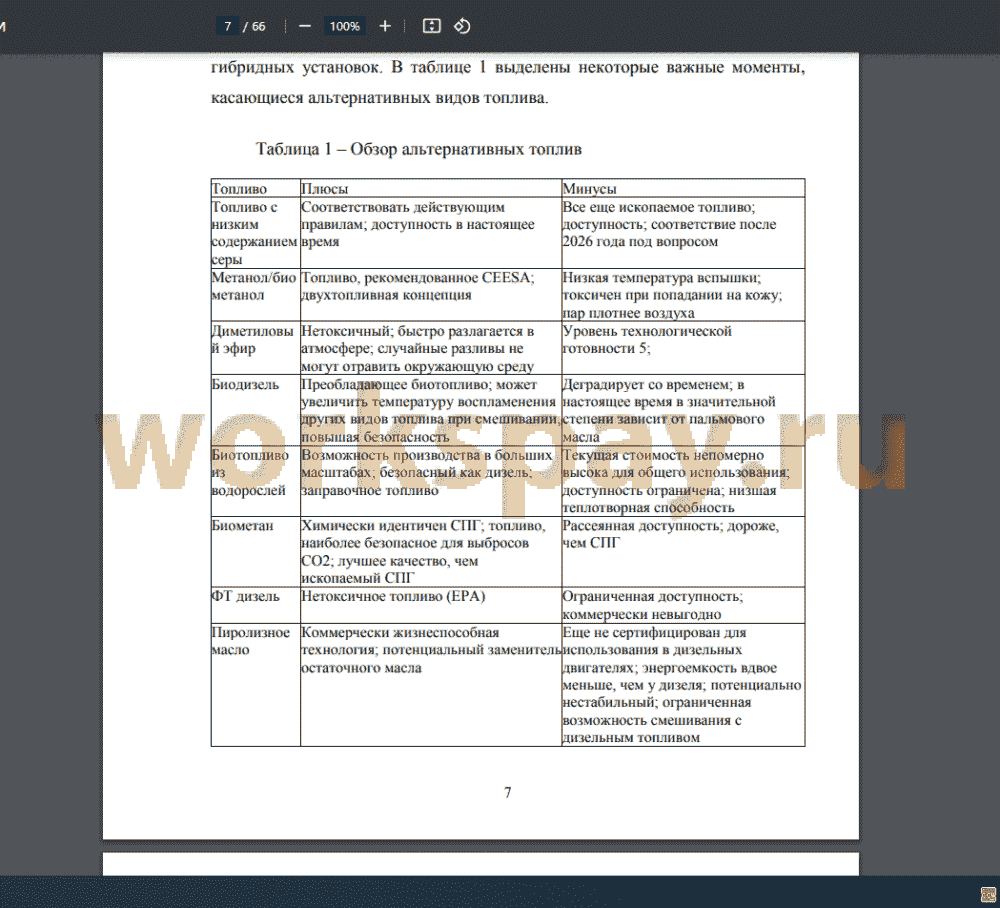Click the text 'Нетоксичное топливо (EPA)'
The width and height of the screenshot is (1000, 908).
[393, 596]
